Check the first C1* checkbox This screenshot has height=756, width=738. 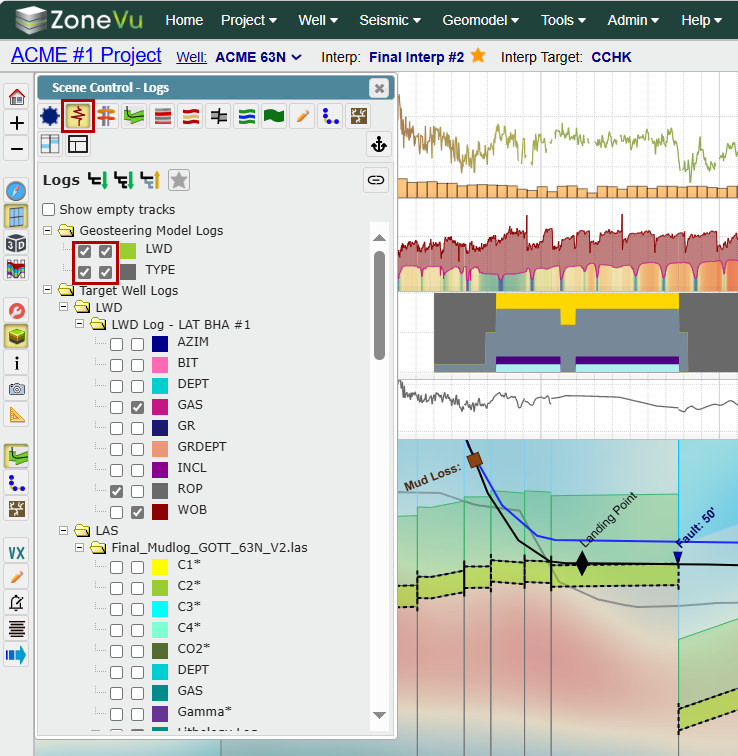116,567
